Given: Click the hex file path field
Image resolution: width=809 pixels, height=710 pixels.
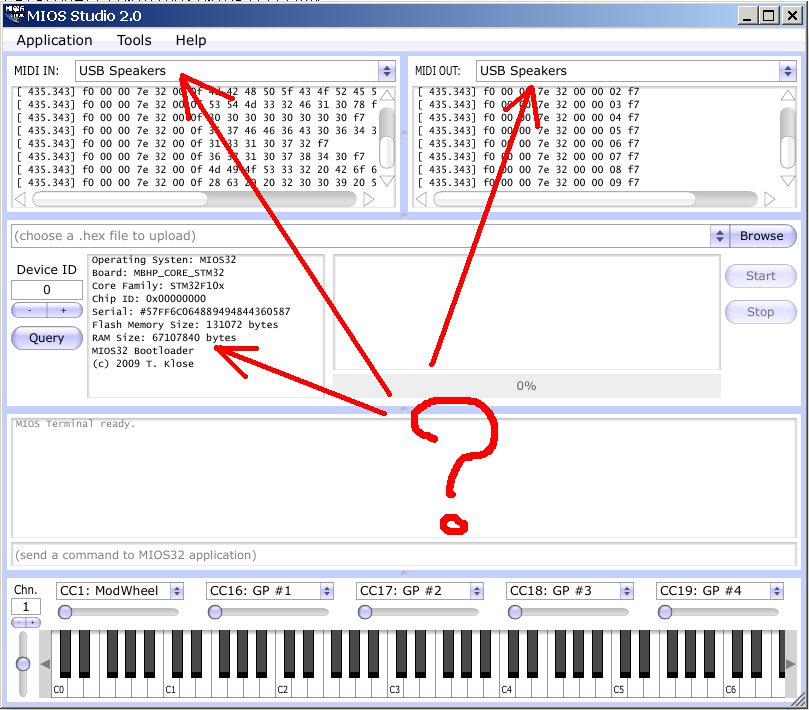Looking at the screenshot, I should pyautogui.click(x=360, y=236).
